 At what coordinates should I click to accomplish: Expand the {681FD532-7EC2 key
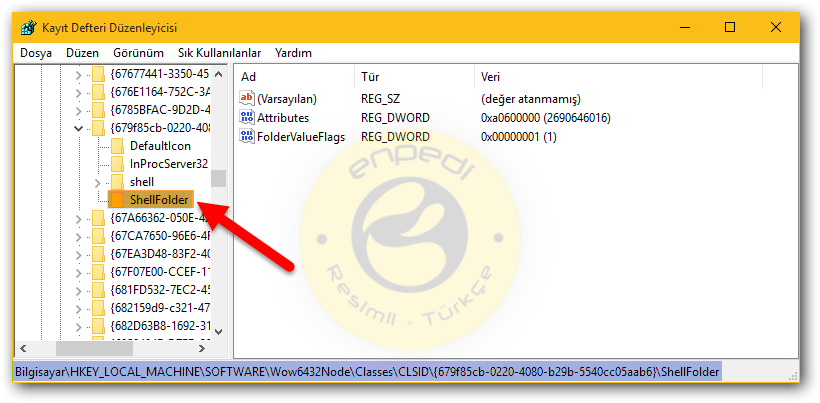[x=78, y=291]
